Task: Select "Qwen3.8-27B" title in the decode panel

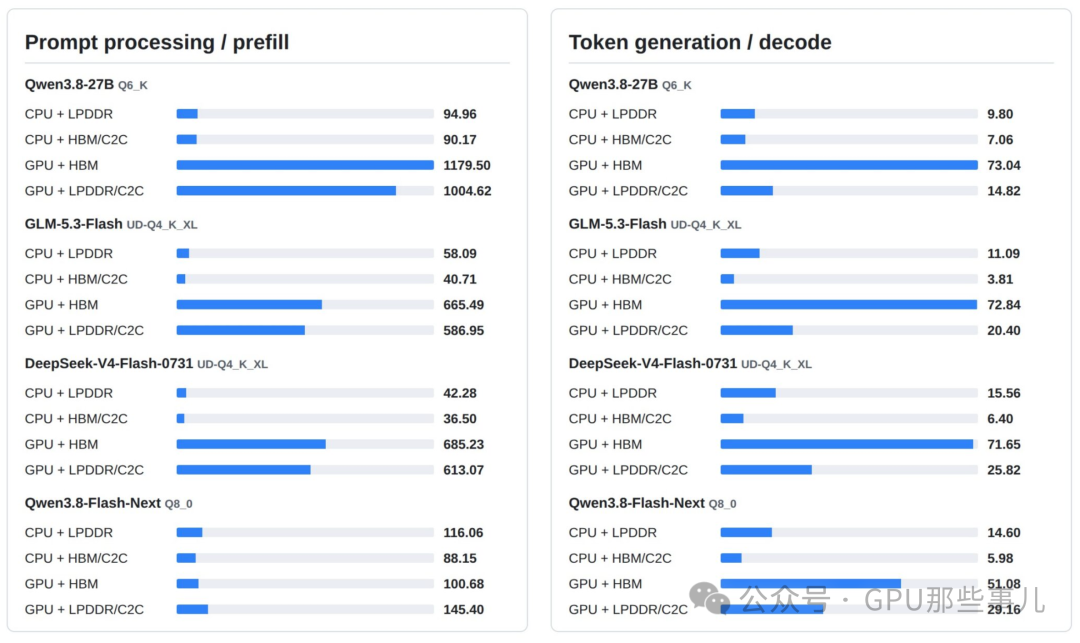Action: (613, 84)
